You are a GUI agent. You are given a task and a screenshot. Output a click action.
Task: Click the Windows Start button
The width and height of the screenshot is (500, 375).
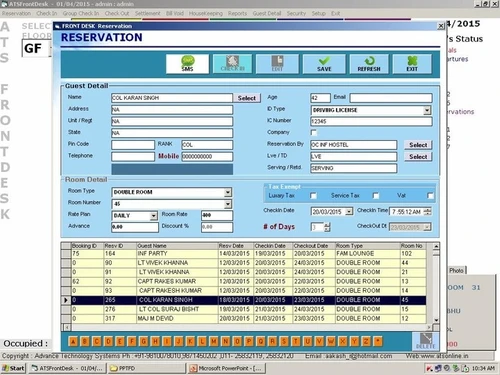click(x=13, y=368)
